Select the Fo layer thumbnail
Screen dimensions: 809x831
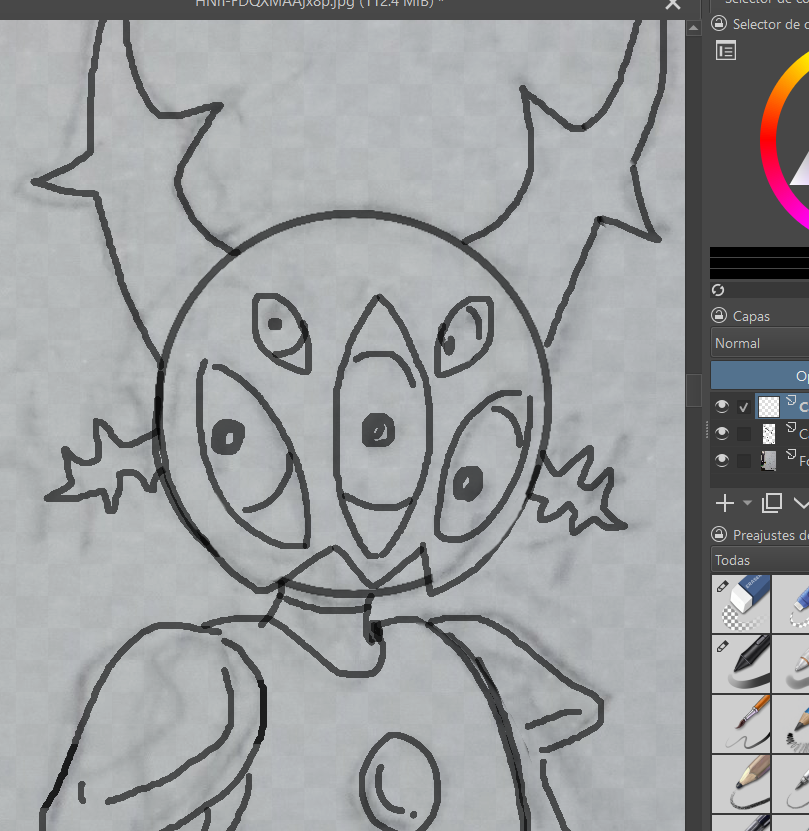coord(769,461)
